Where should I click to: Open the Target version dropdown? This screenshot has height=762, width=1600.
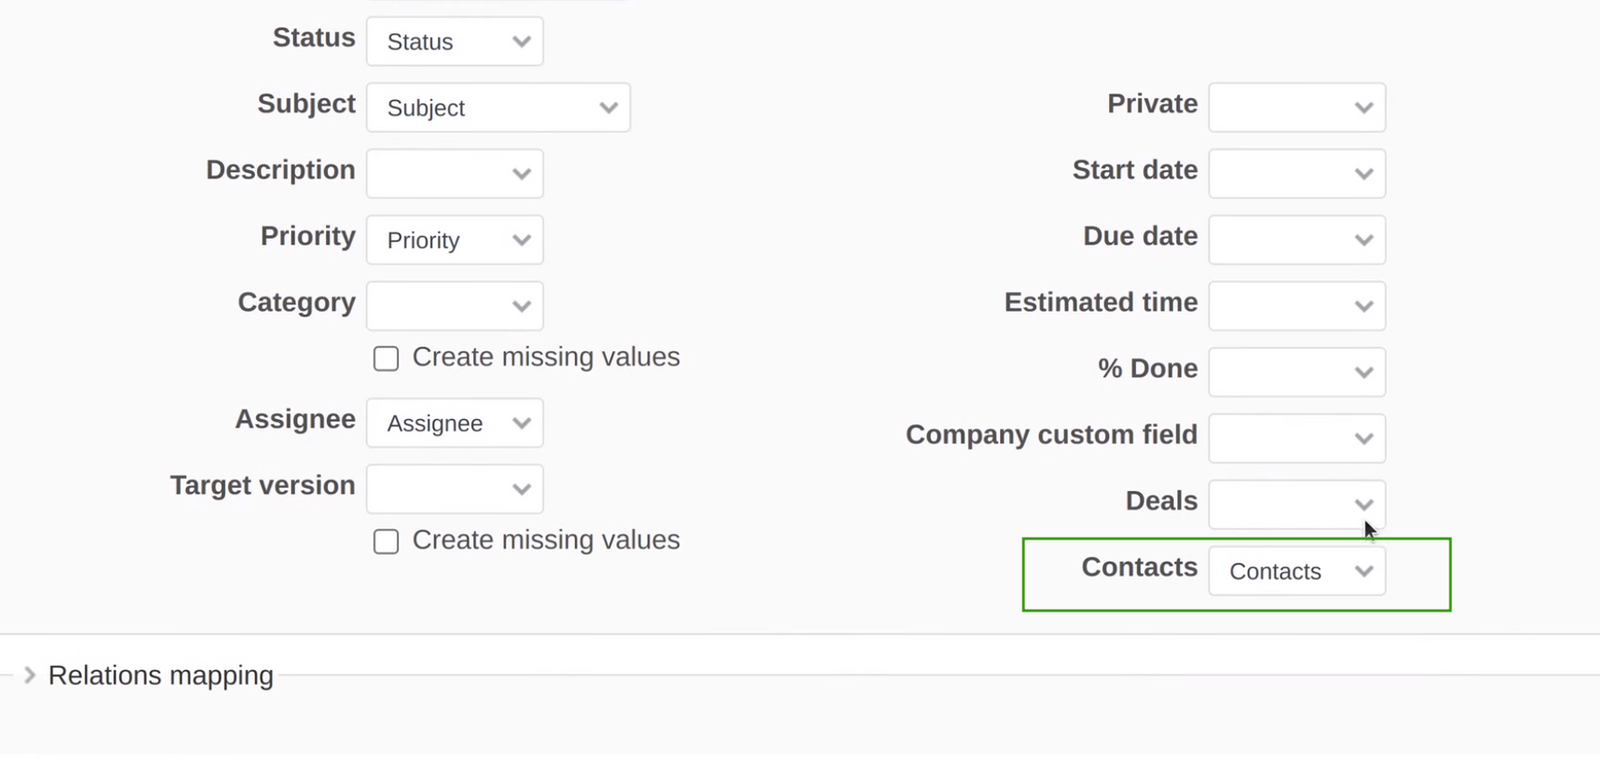tap(454, 489)
